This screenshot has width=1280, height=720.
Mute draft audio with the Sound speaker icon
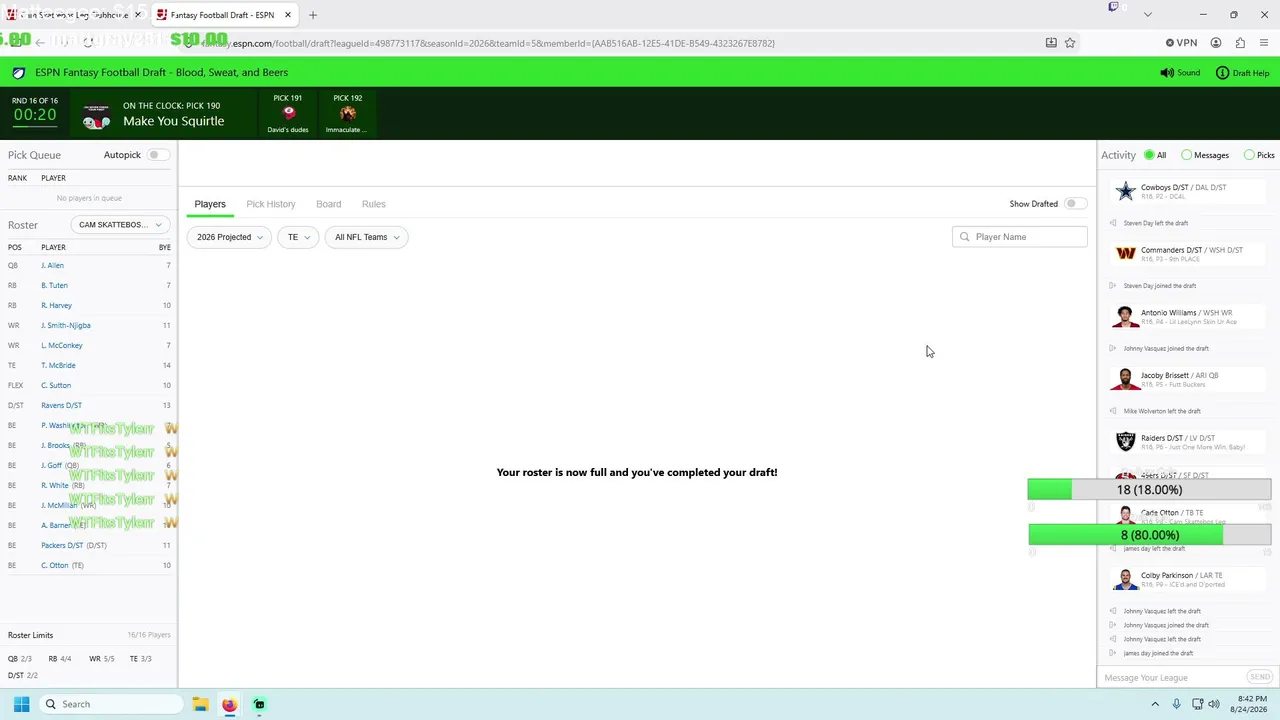click(x=1166, y=73)
